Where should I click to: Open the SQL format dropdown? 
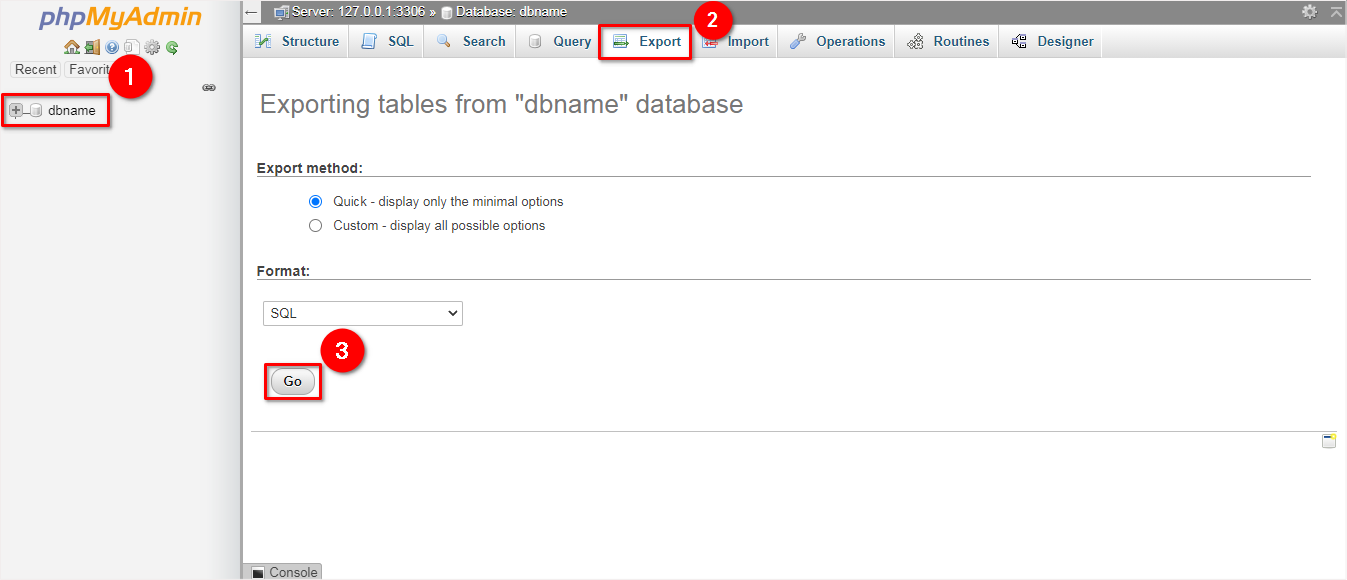(363, 313)
